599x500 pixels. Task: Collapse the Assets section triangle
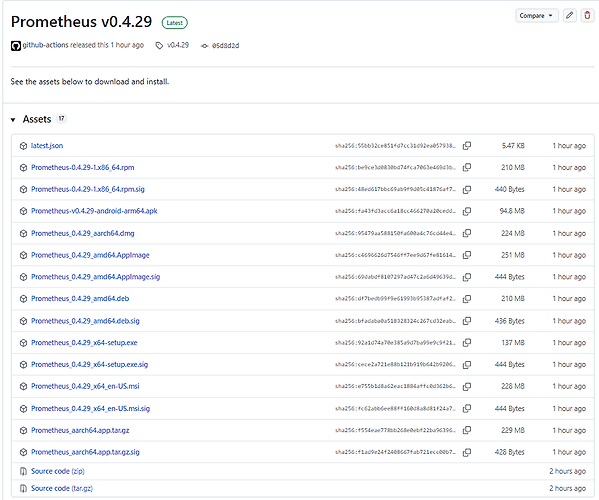(13, 120)
